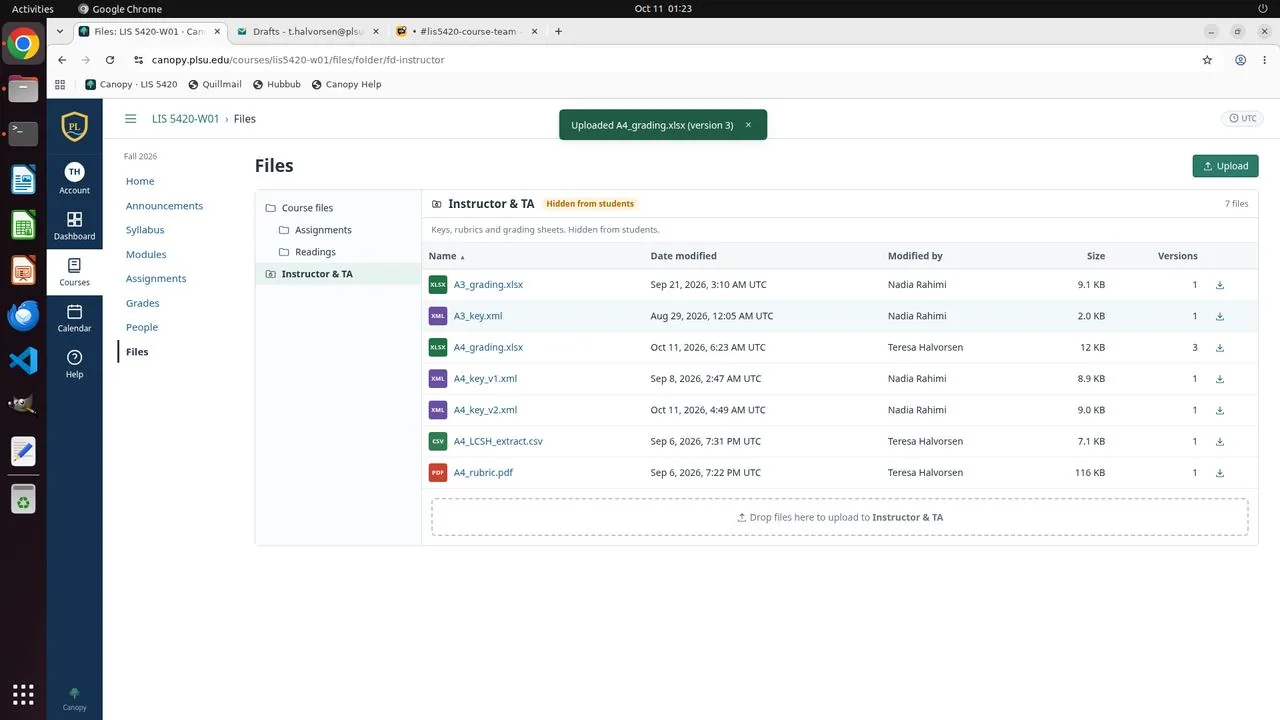The image size is (1280, 720).
Task: Bookmark this page with the star icon
Action: (1207, 60)
